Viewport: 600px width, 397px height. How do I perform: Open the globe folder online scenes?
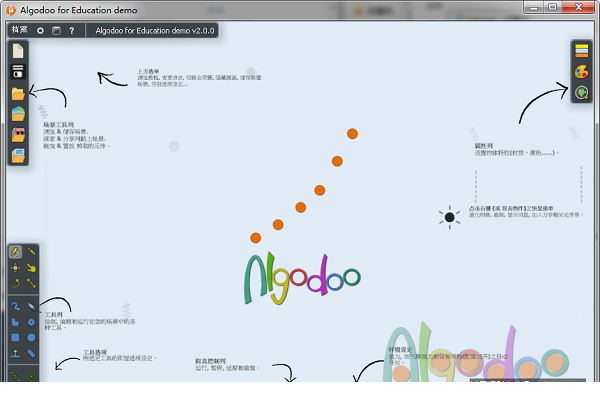(x=18, y=114)
